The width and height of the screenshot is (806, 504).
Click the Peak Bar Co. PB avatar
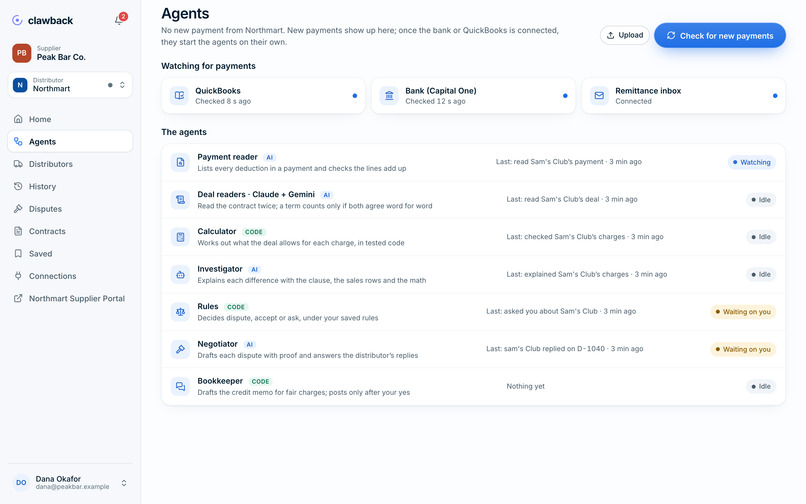(22, 53)
